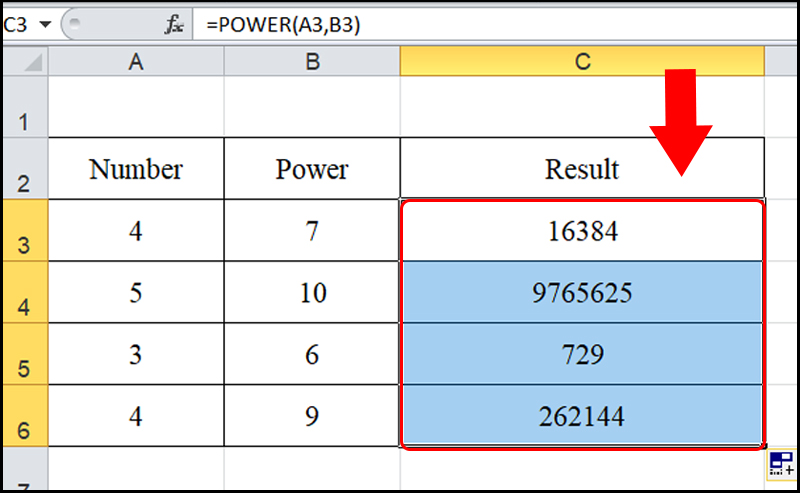Click the Result header cell

582,169
